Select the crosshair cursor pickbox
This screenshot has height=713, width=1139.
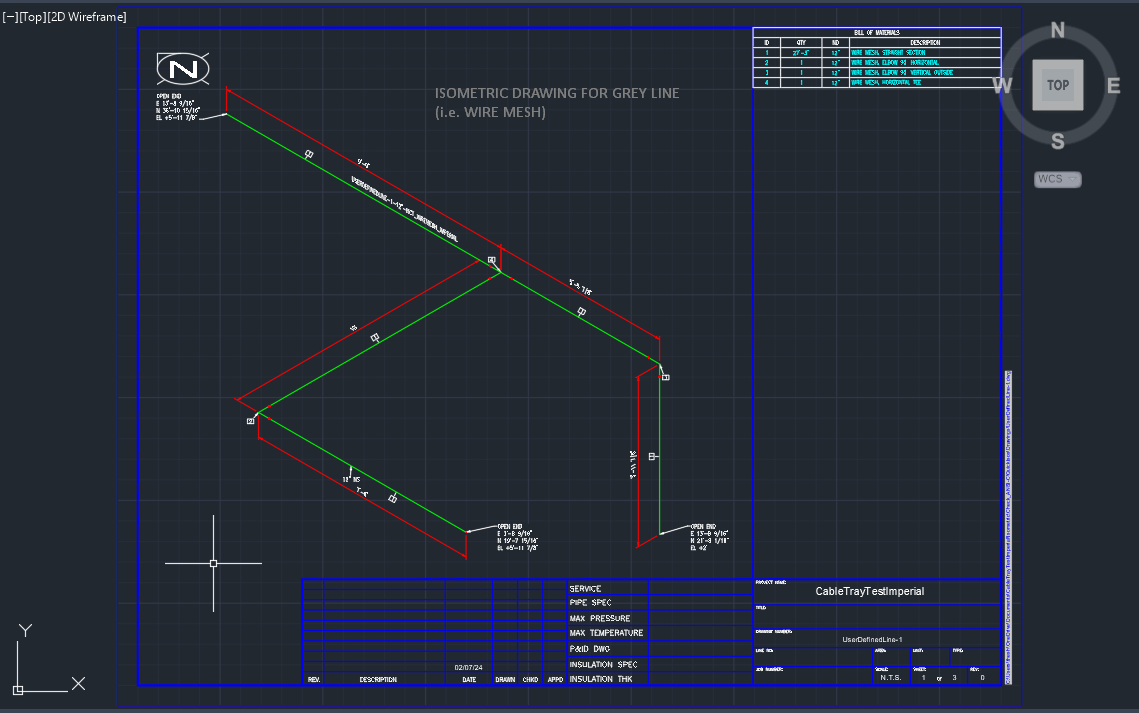(214, 563)
